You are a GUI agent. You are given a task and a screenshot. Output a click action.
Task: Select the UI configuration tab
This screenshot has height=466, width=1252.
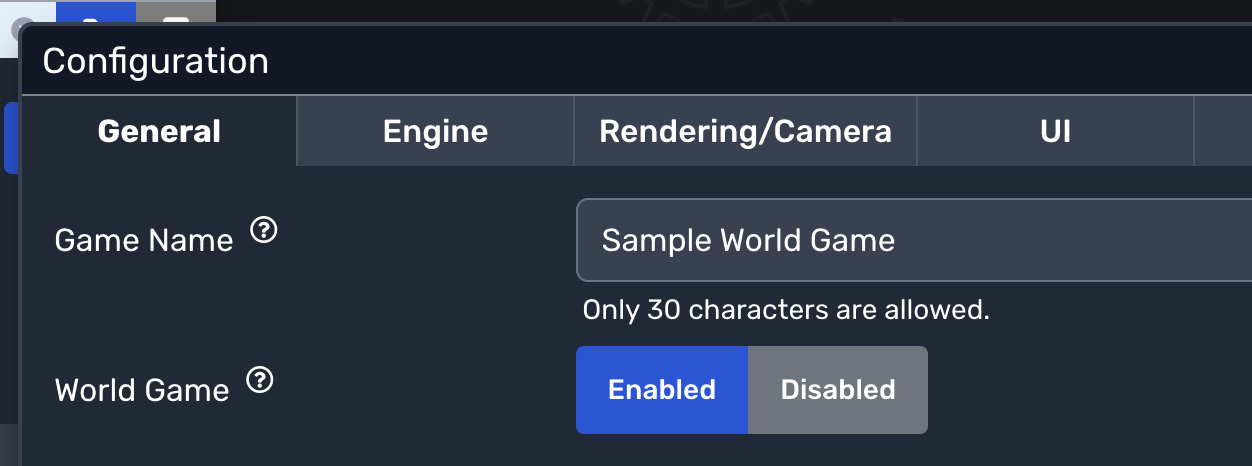1055,131
